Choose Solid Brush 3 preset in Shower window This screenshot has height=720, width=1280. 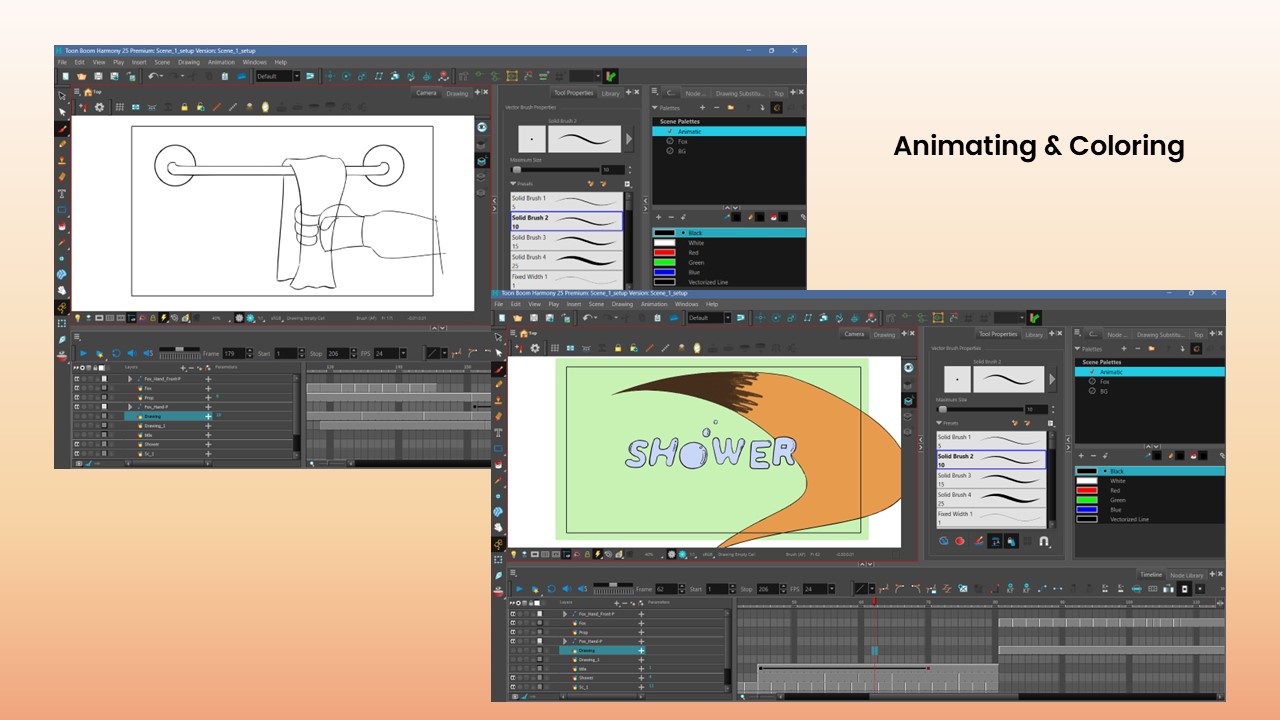[x=992, y=478]
